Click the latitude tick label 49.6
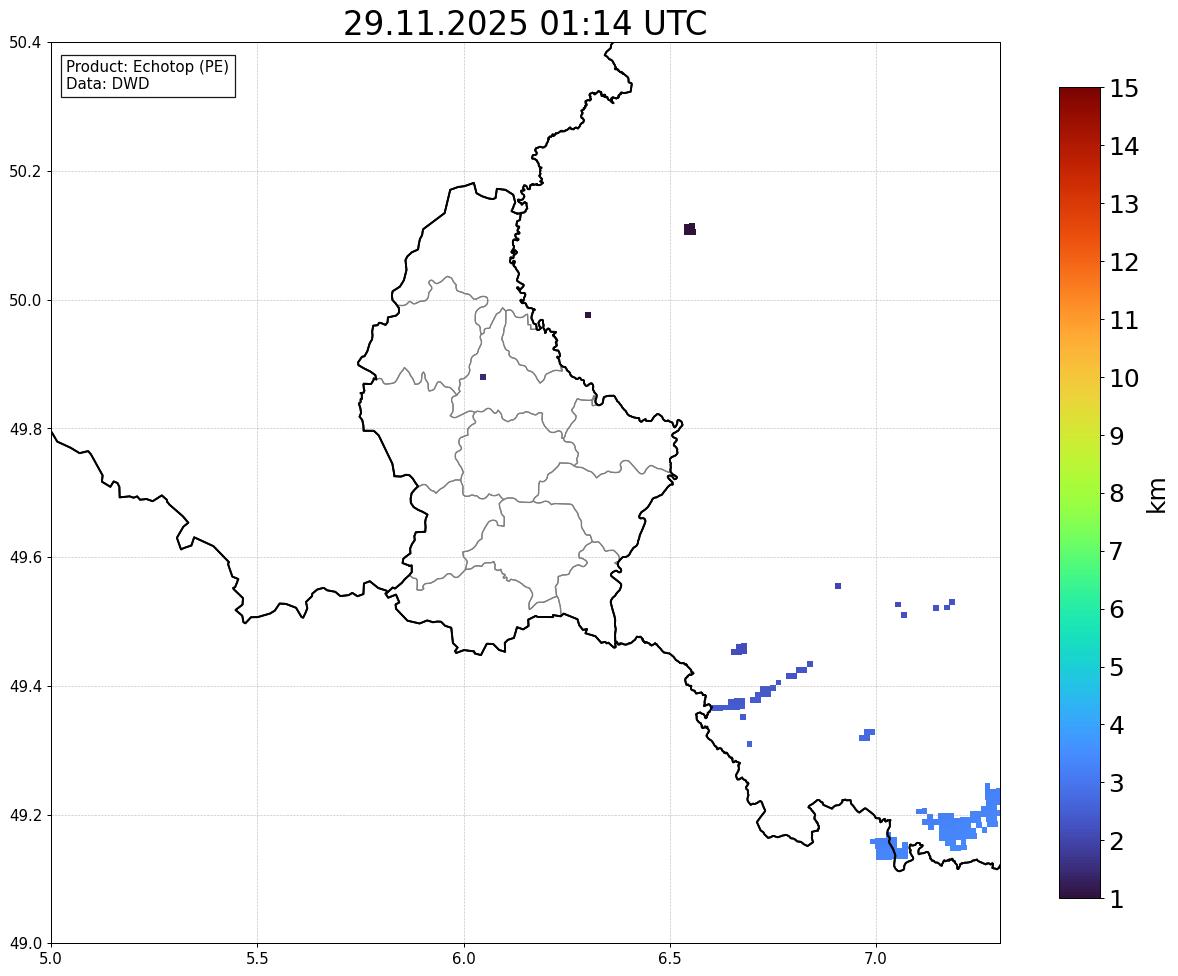Viewport: 1178px width, 976px height. tap(25, 557)
